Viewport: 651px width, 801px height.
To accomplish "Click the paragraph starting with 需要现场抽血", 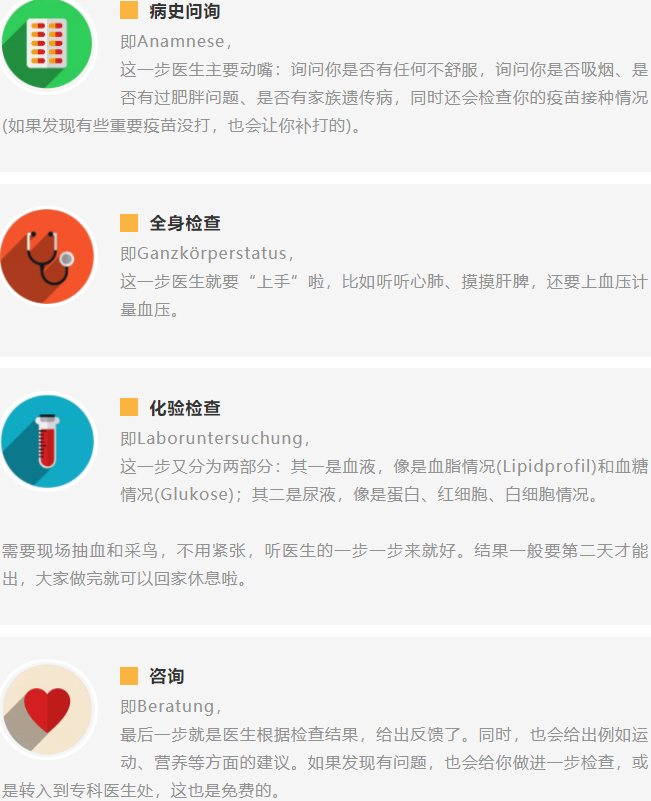I will [325, 564].
